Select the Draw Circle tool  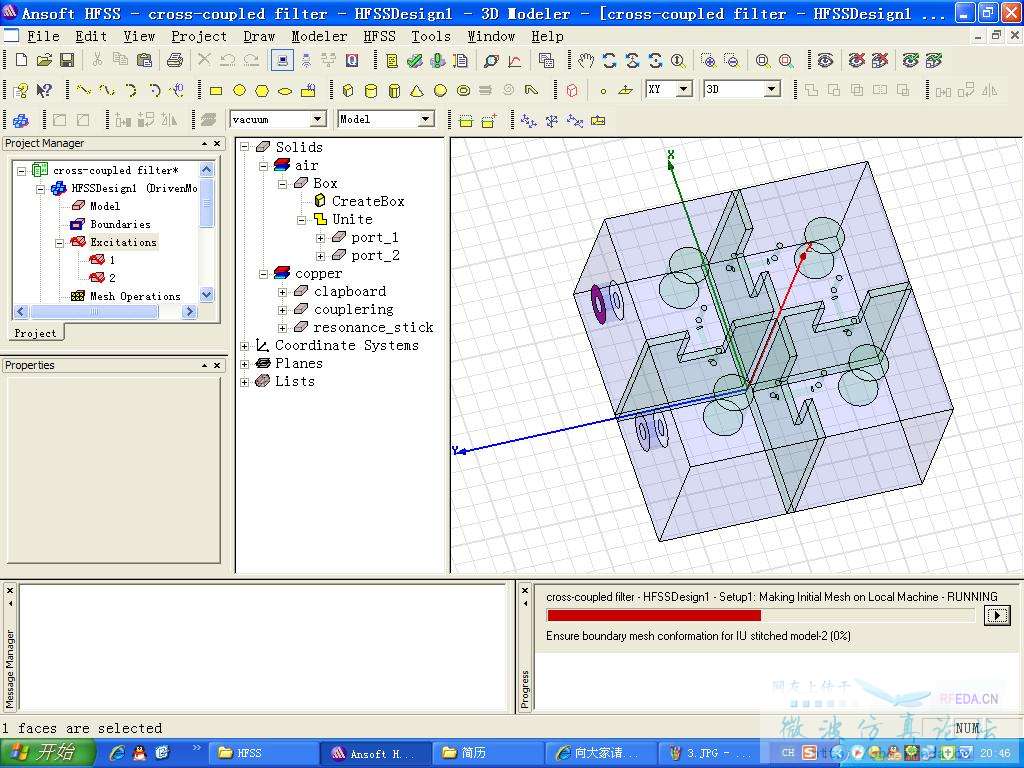click(x=239, y=90)
